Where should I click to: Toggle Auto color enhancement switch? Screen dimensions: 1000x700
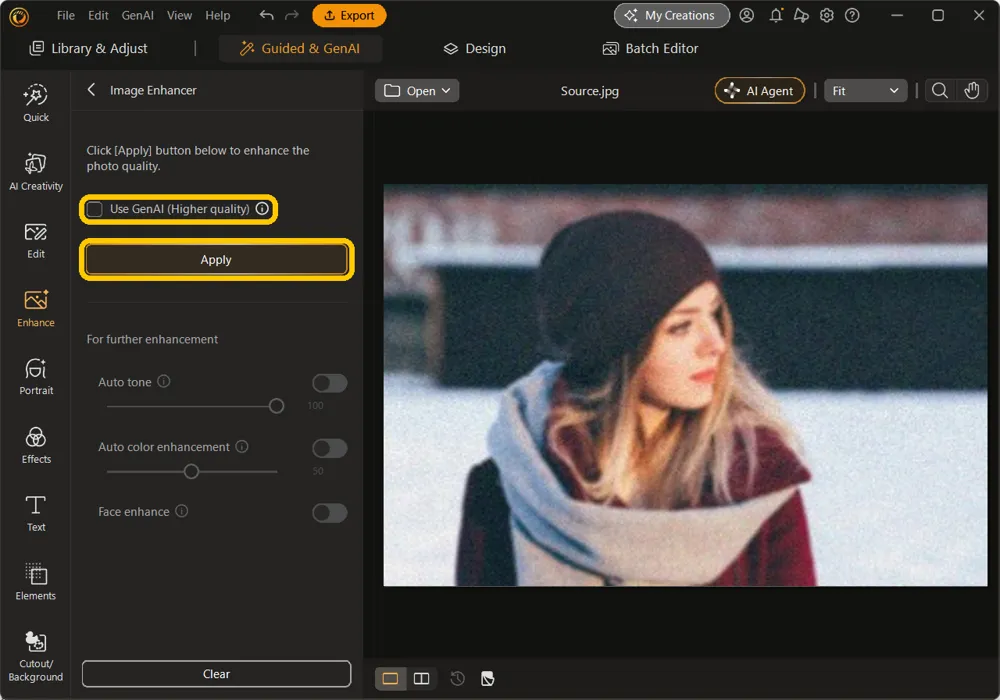pyautogui.click(x=330, y=448)
